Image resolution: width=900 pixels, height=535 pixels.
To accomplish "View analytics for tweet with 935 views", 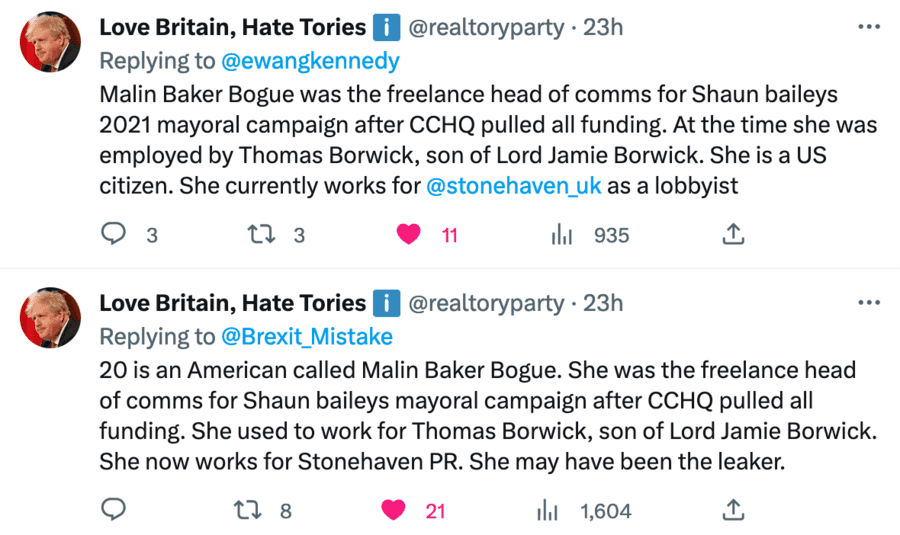I will pyautogui.click(x=563, y=235).
